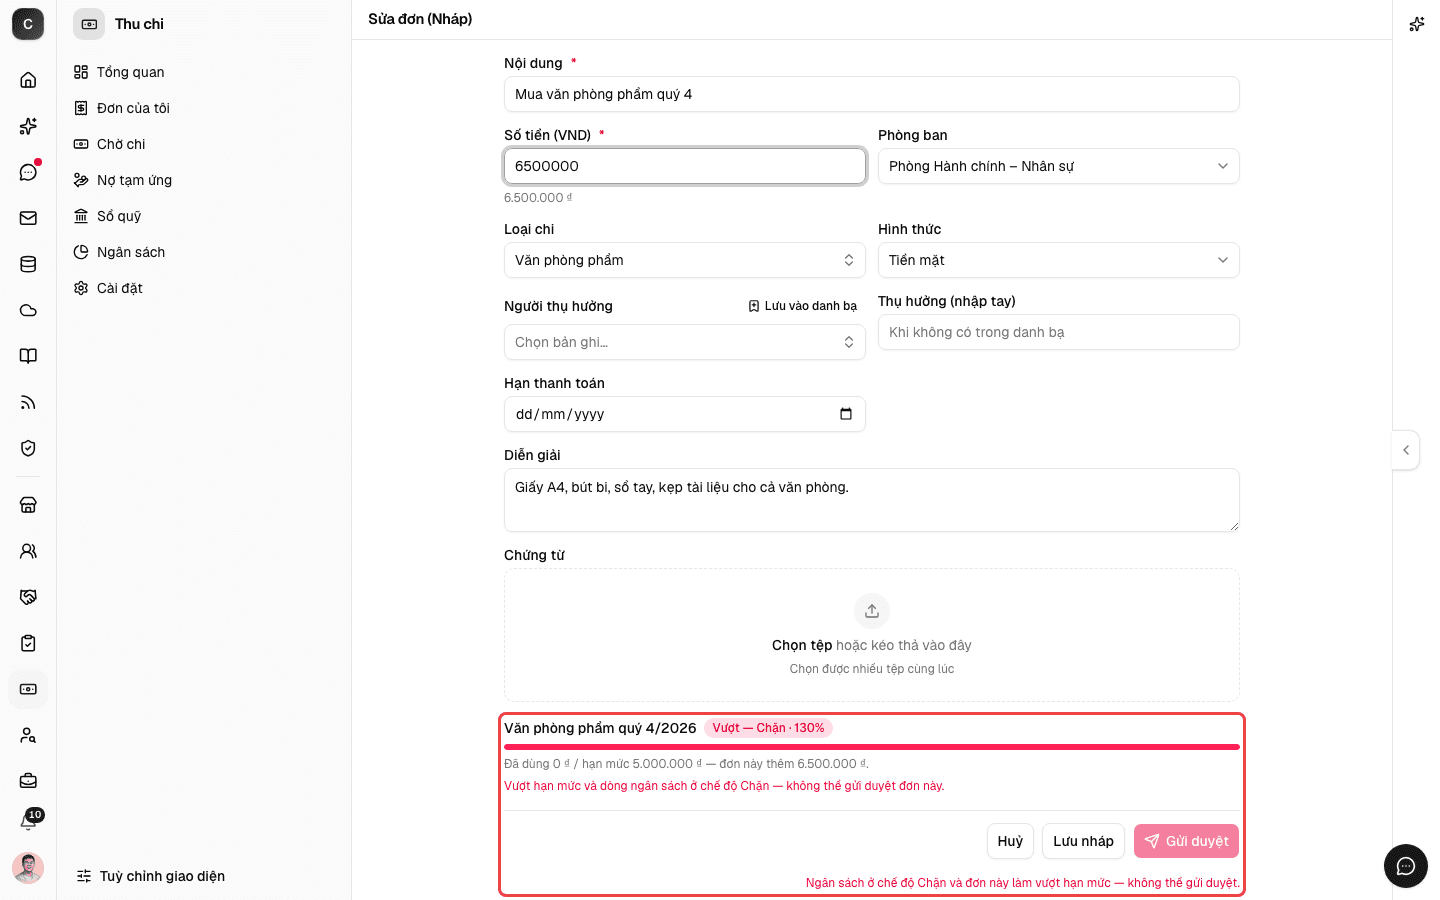Open the chat bubble button at bottom right

tap(1406, 866)
